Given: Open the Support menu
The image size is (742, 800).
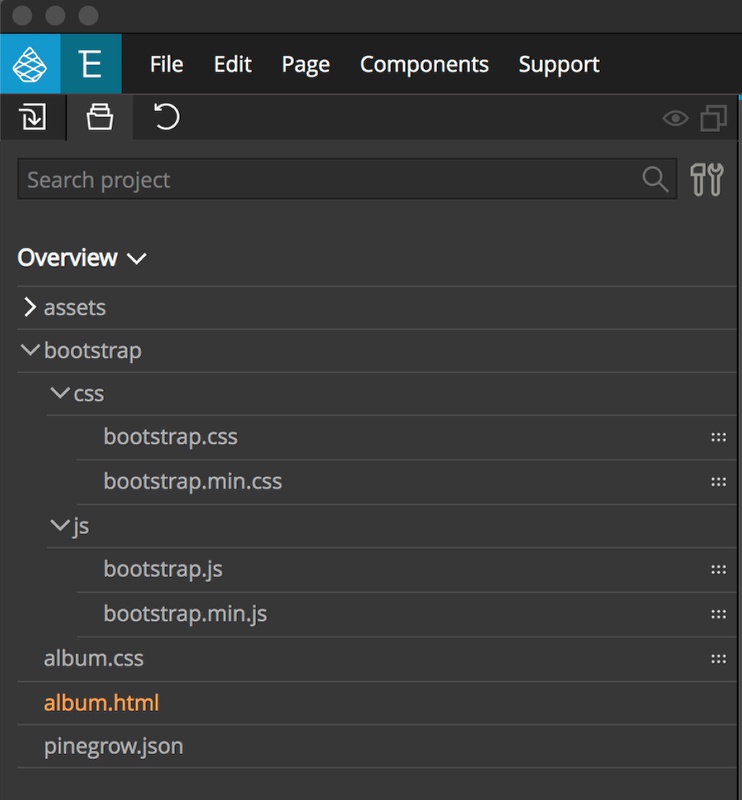Looking at the screenshot, I should [559, 65].
